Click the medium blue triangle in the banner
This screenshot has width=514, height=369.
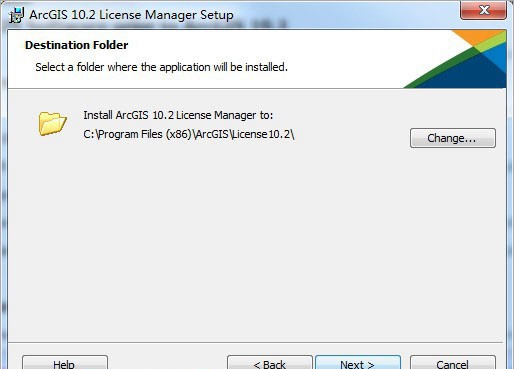tap(498, 55)
